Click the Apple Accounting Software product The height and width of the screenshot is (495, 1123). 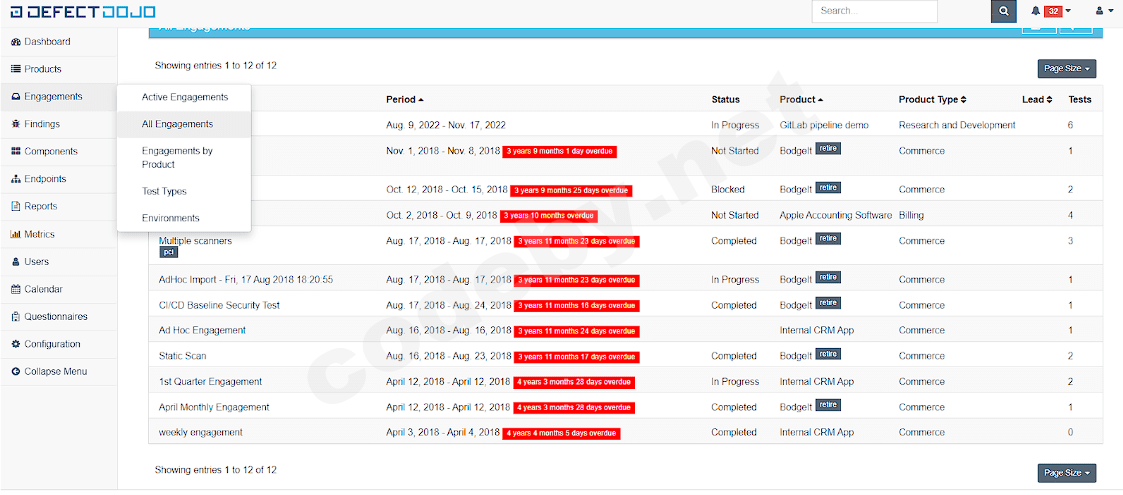pos(836,215)
